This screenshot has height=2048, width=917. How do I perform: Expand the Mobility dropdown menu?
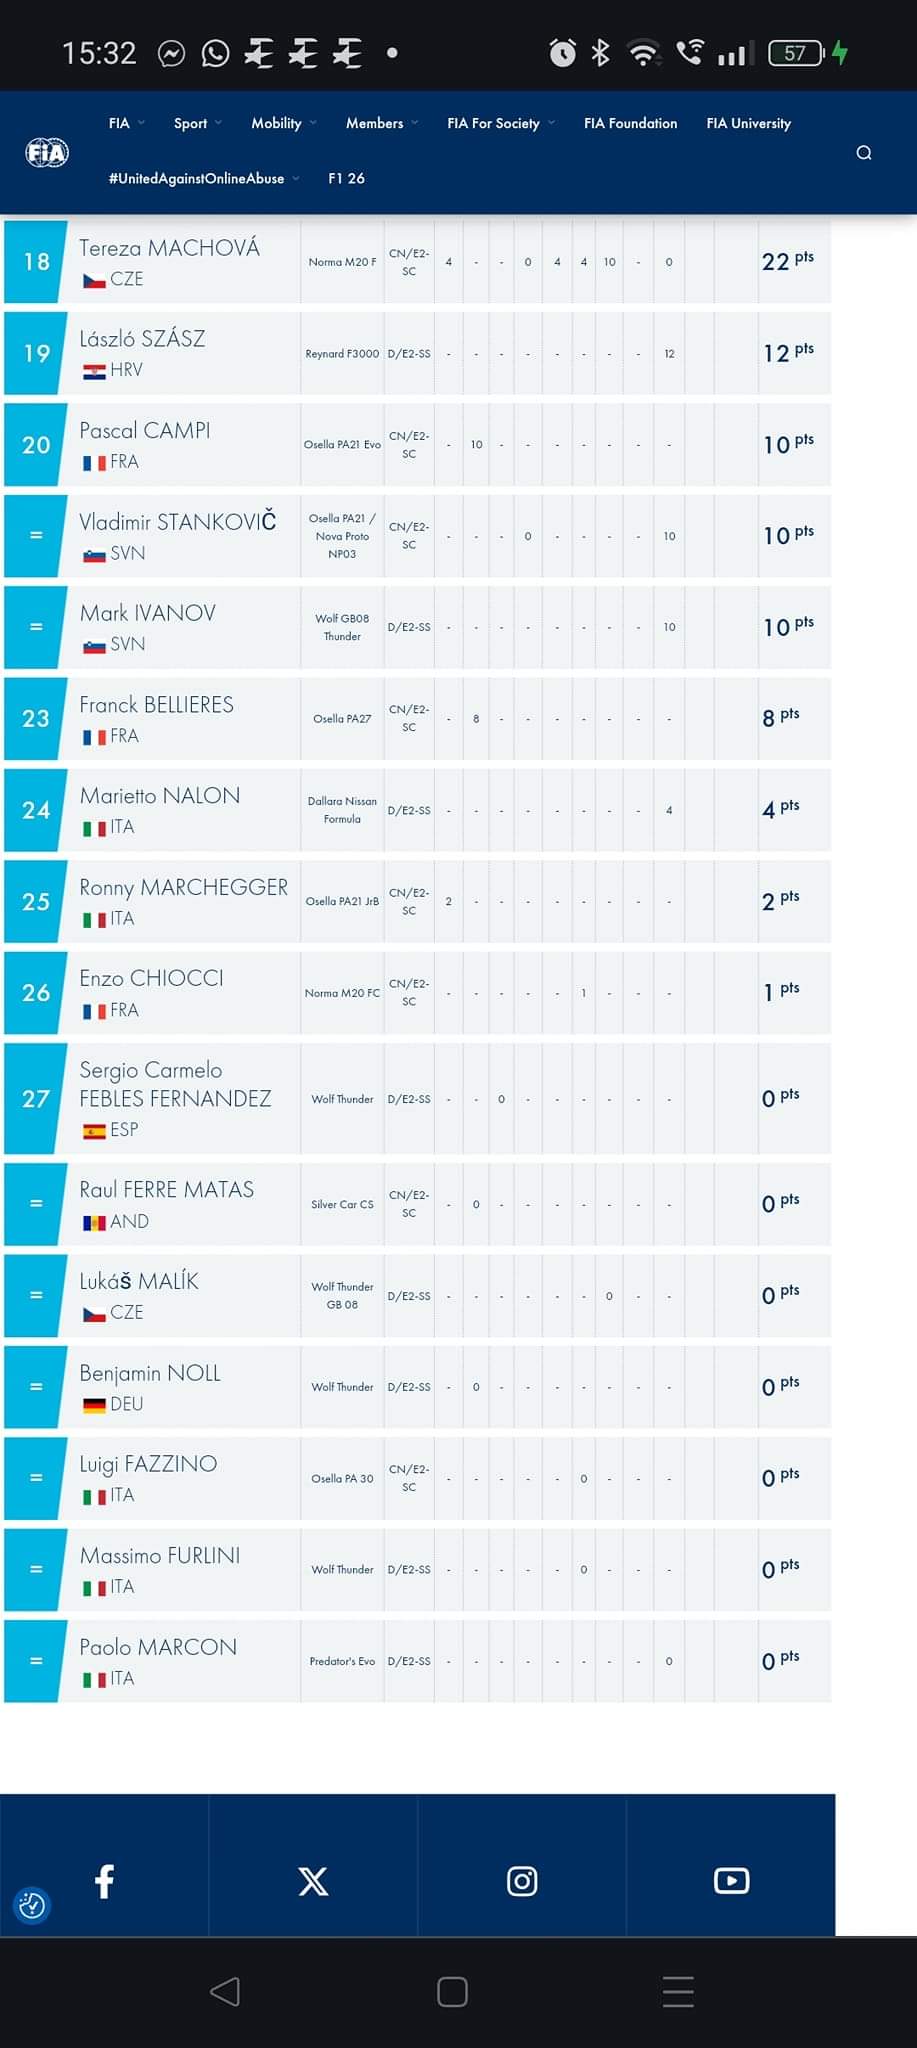(283, 123)
